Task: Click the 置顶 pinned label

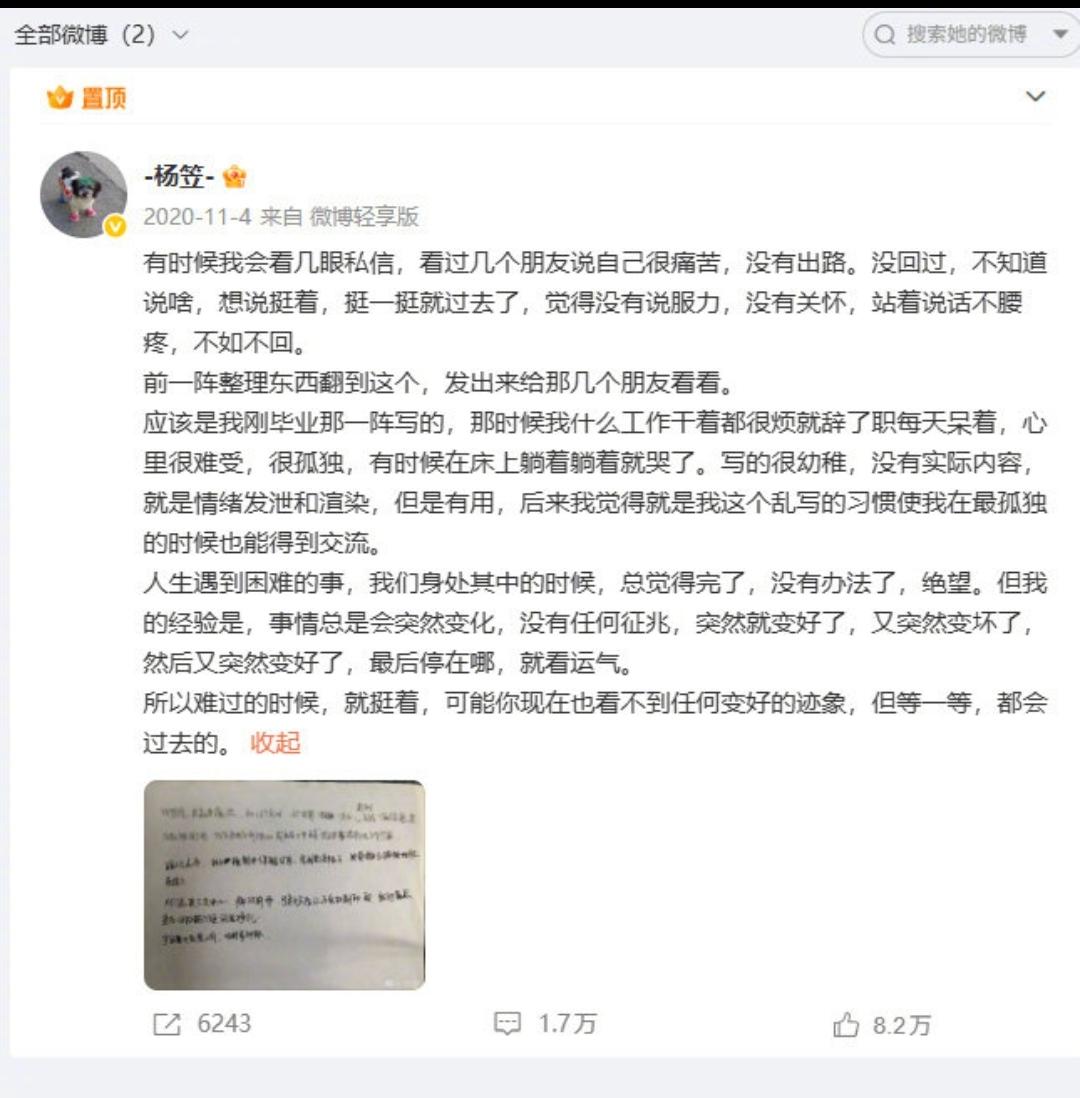Action: 104,97
